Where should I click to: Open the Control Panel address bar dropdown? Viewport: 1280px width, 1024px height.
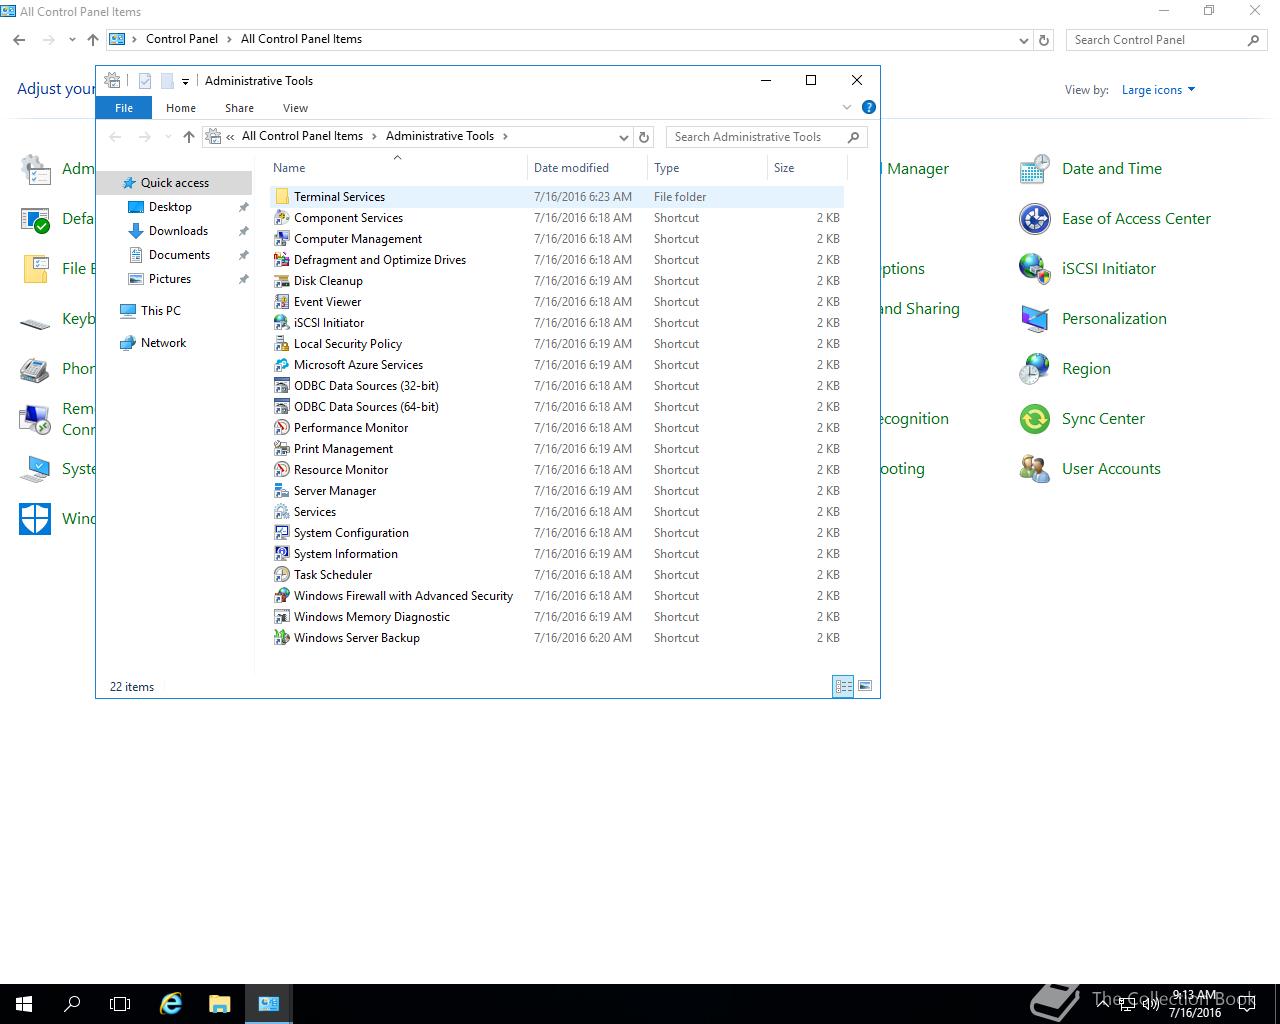coord(1023,40)
